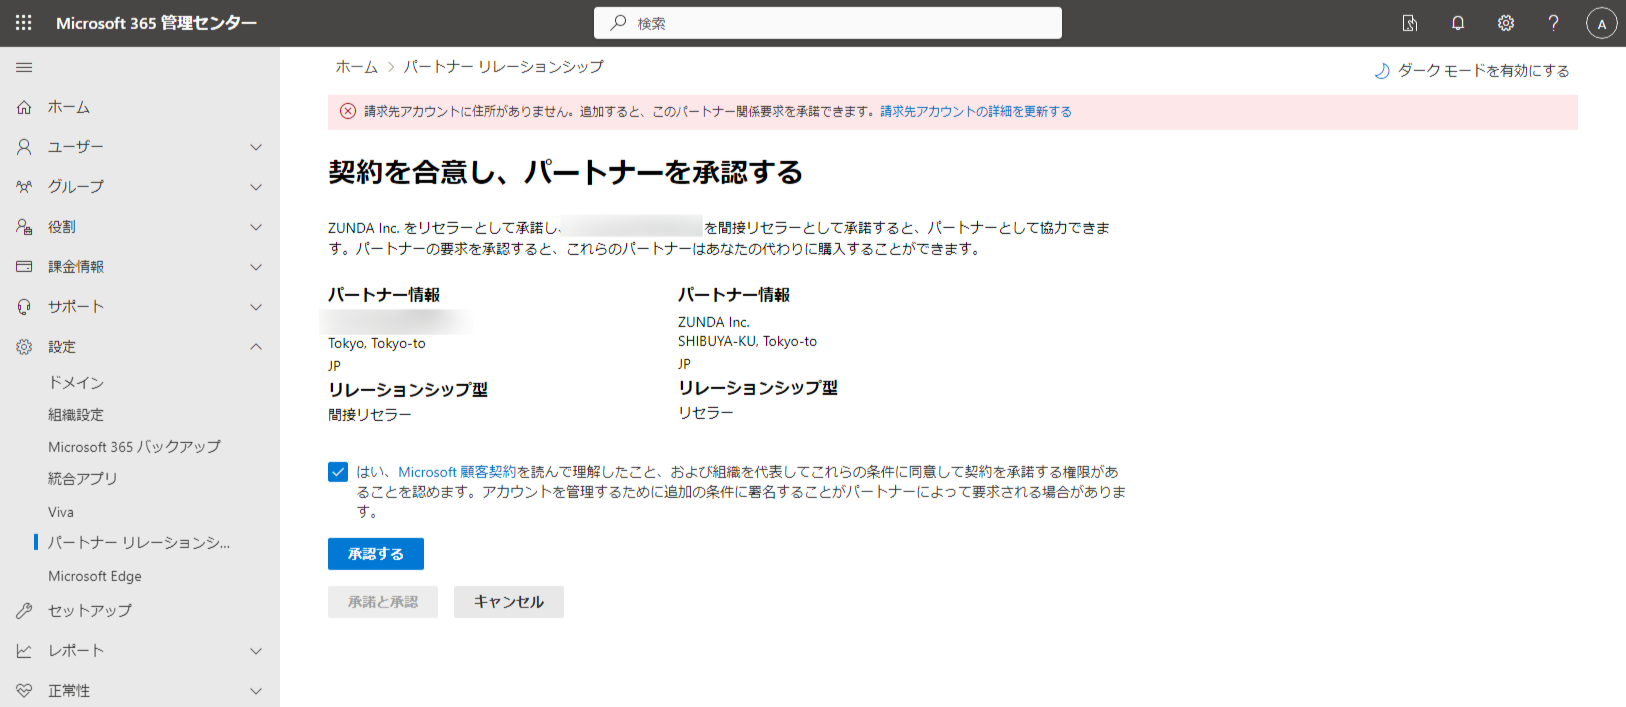Collapse the navigation menu hamburger icon
1626x707 pixels.
tap(24, 67)
